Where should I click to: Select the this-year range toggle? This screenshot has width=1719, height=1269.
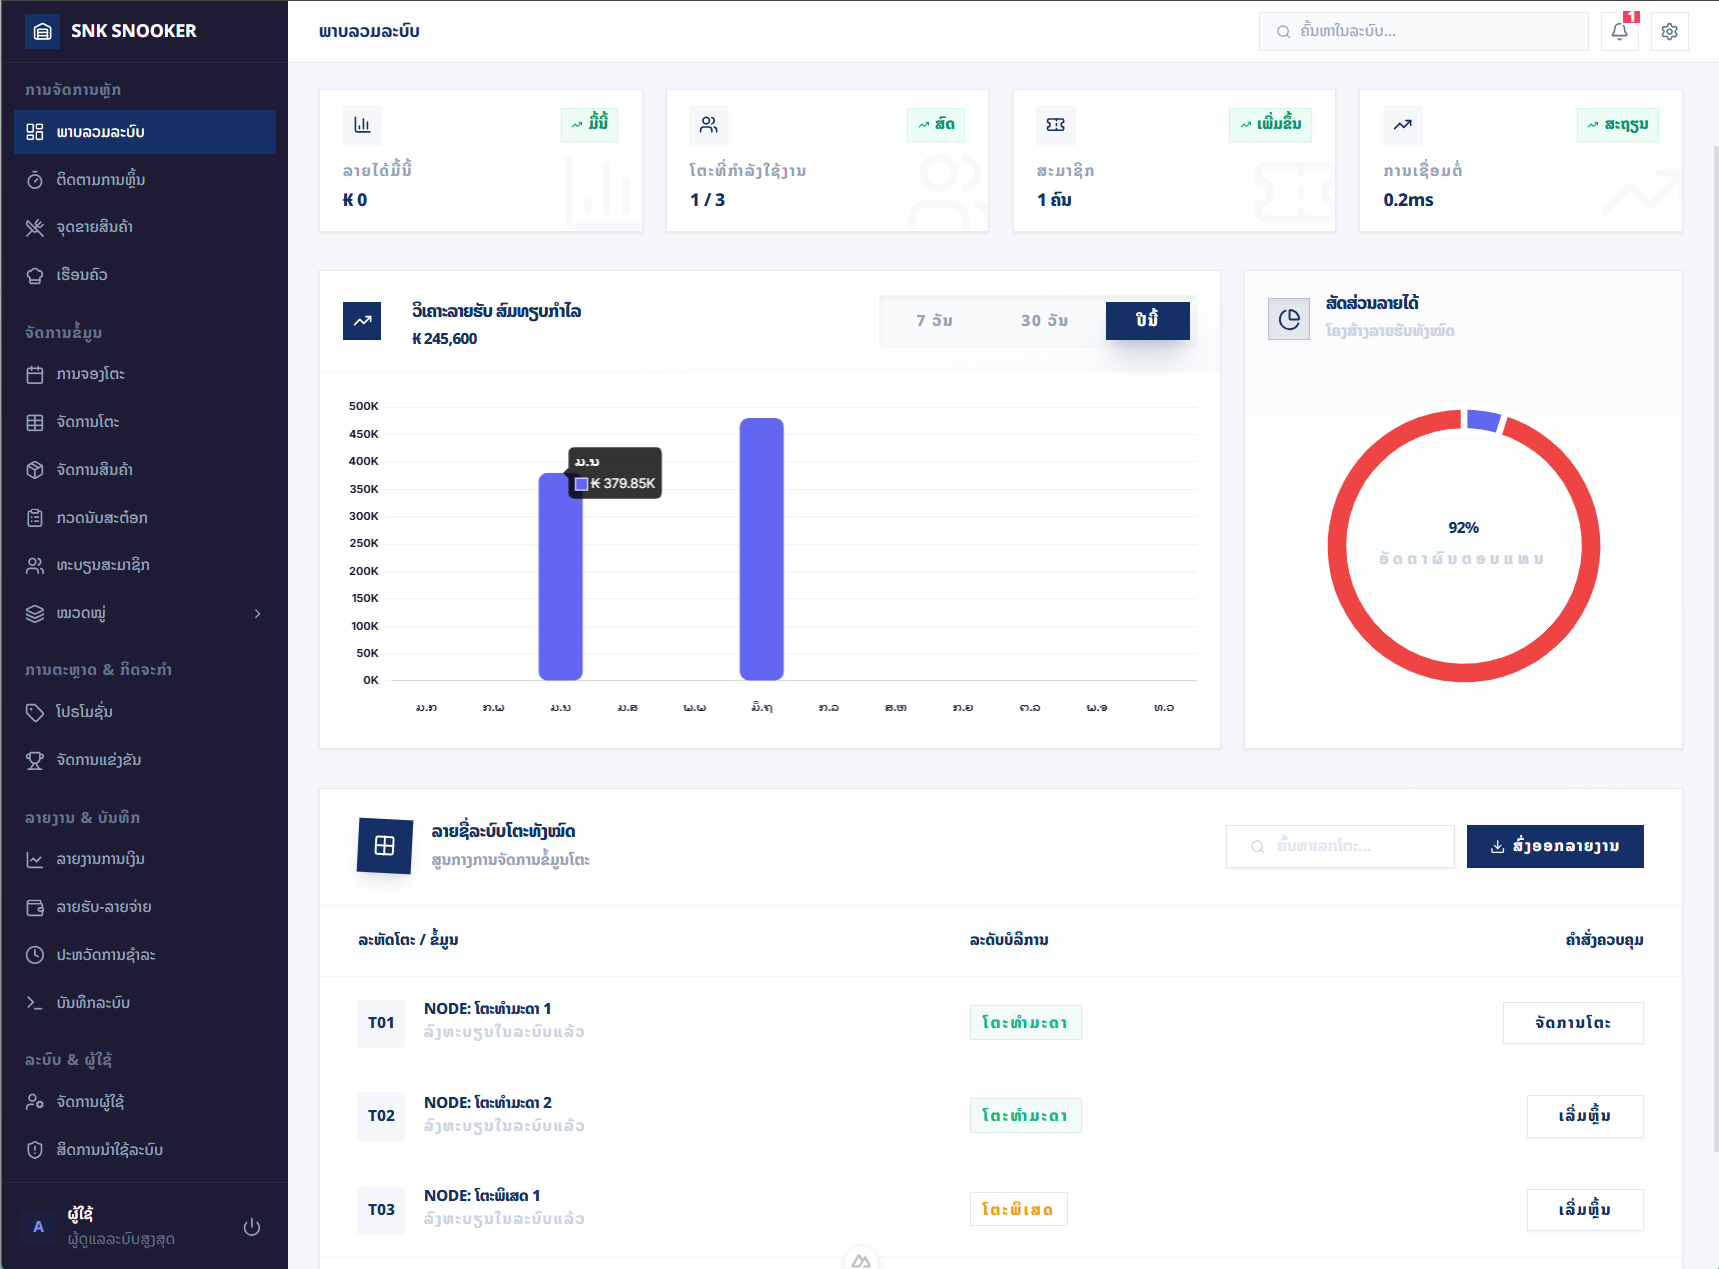click(x=1147, y=321)
